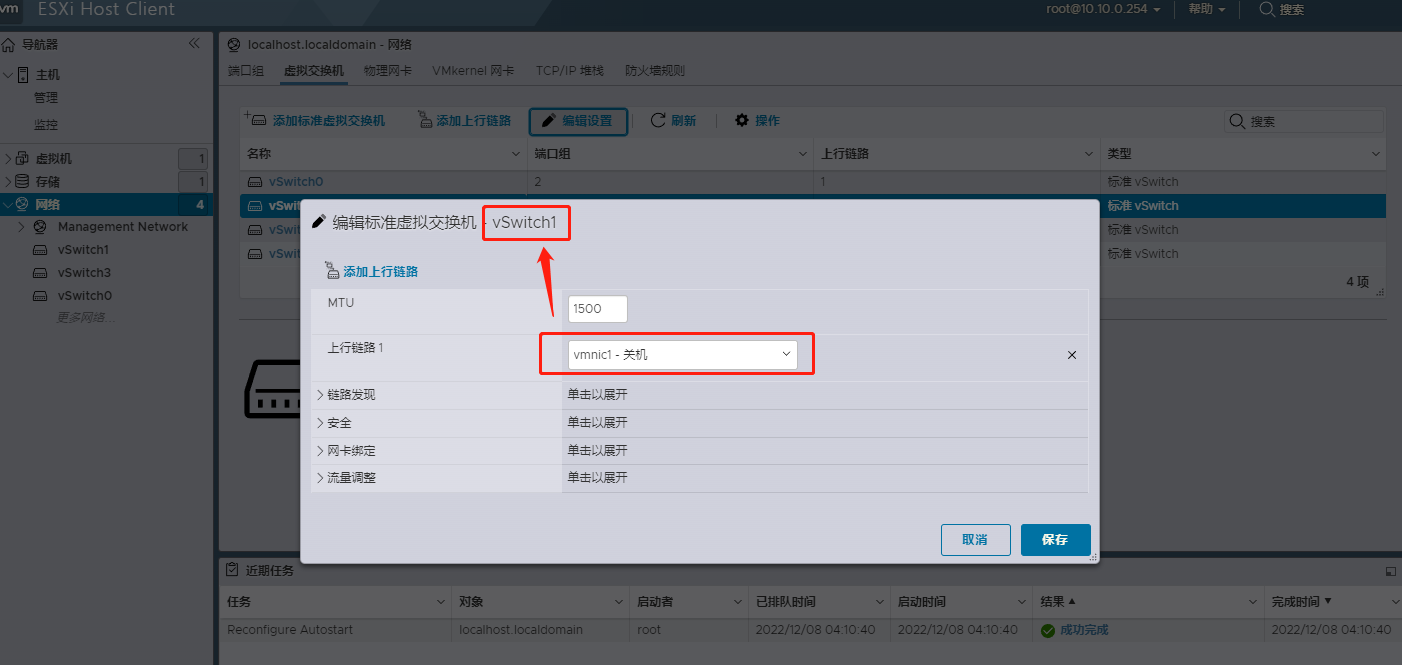
Task: Select vSwitch3 in the navigator tree
Action: (x=84, y=273)
